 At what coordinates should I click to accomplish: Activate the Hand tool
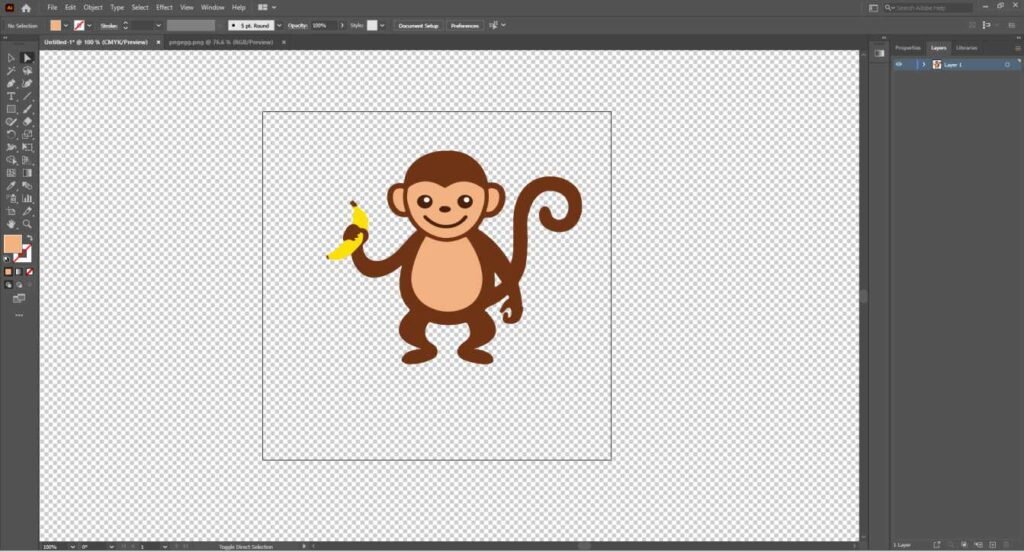pyautogui.click(x=11, y=224)
